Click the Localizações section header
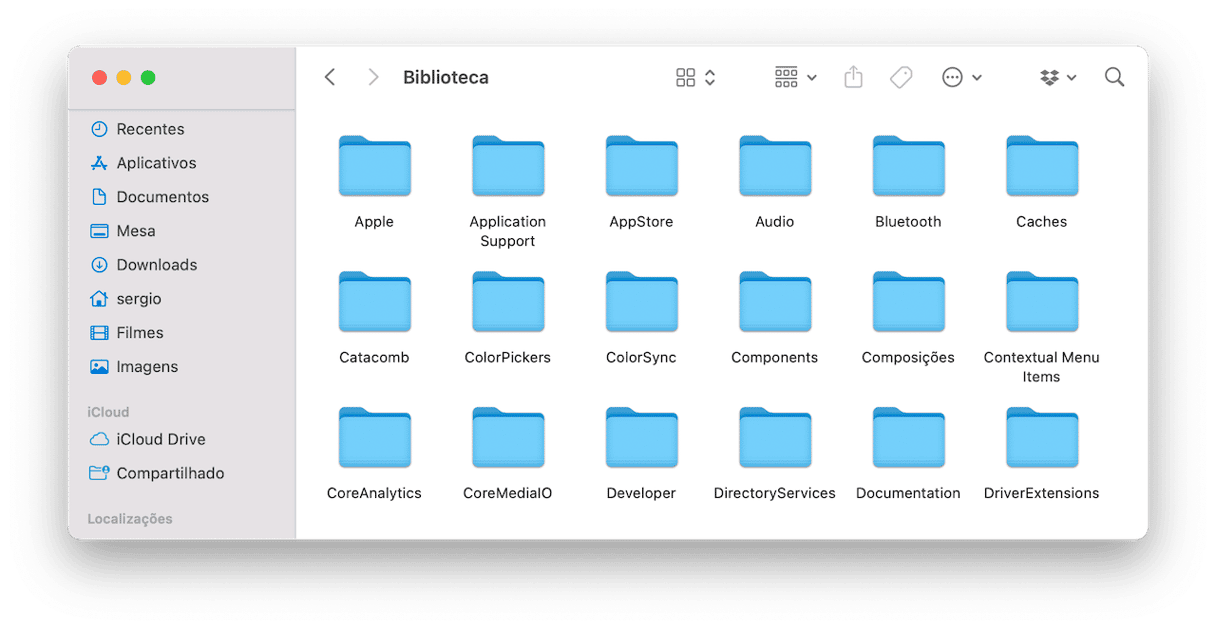 (130, 519)
